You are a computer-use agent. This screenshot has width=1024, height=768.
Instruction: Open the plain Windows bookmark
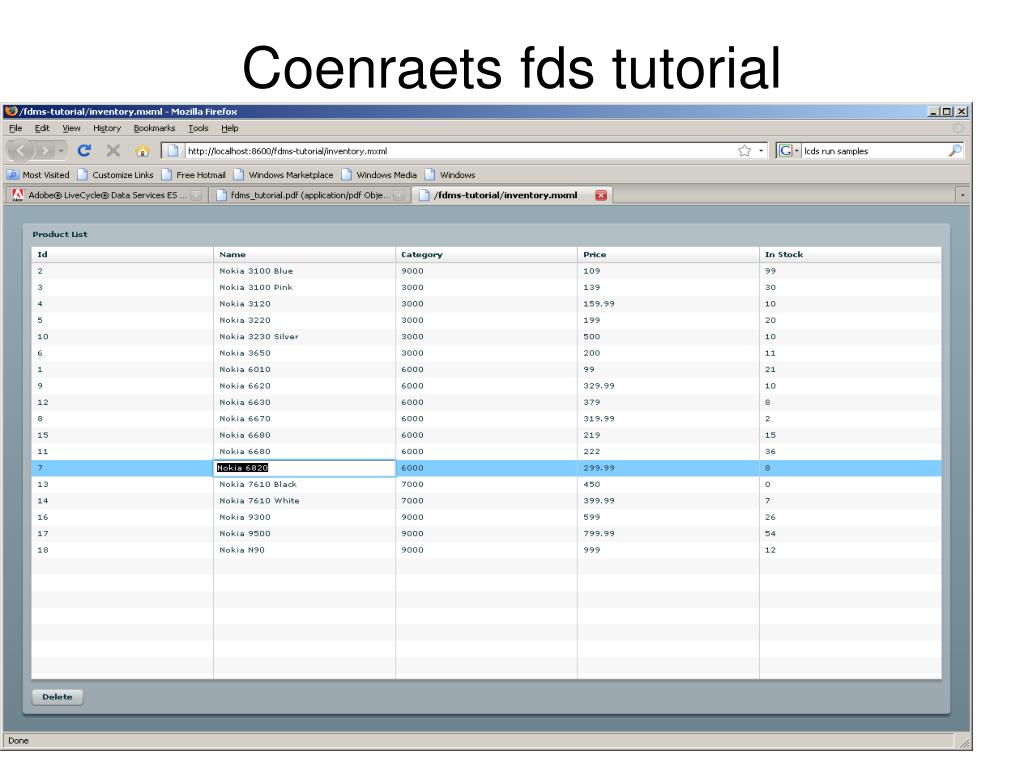click(x=450, y=175)
